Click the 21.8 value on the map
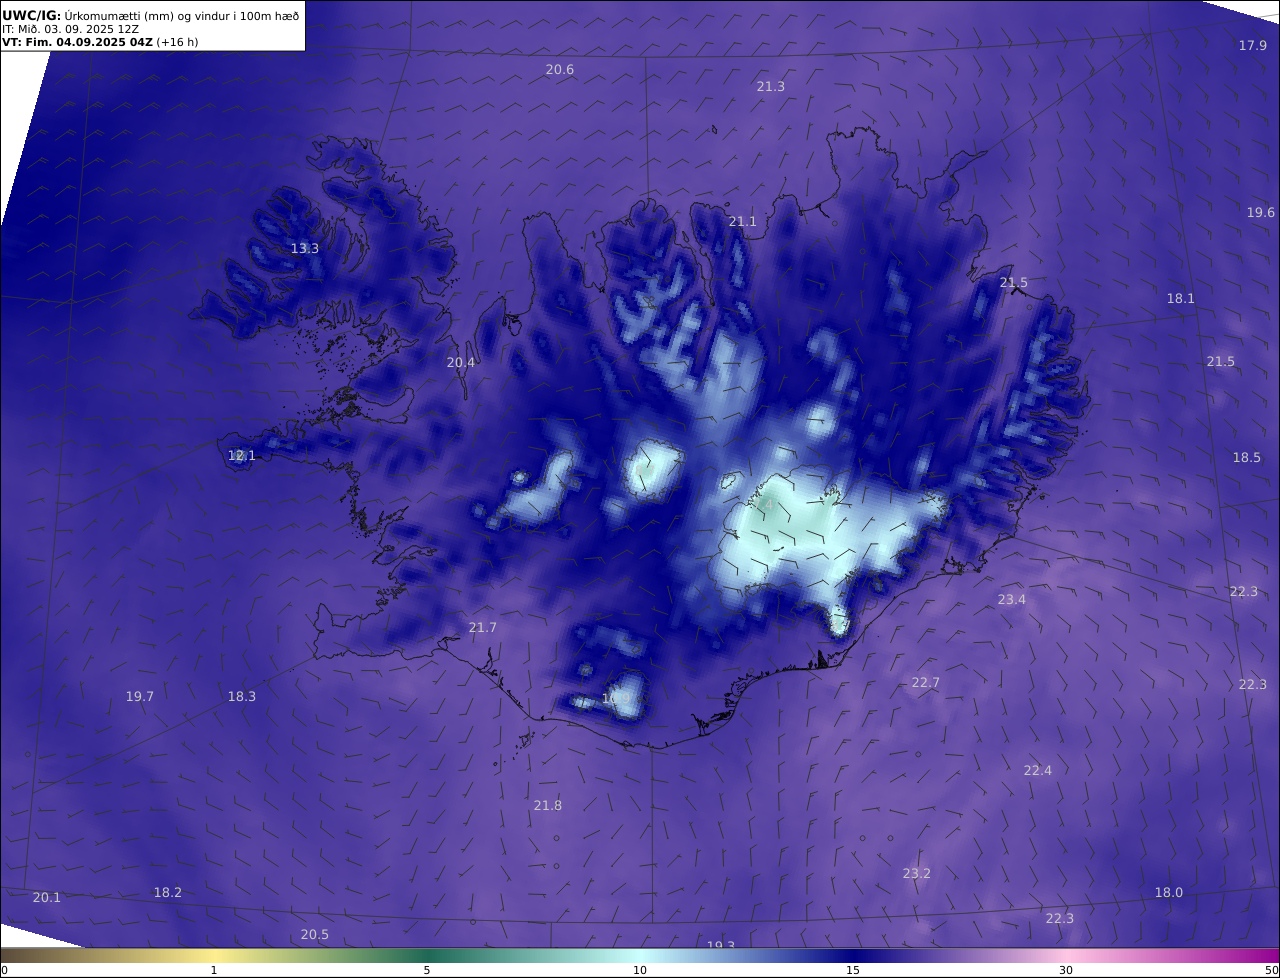The image size is (1280, 978). [548, 805]
